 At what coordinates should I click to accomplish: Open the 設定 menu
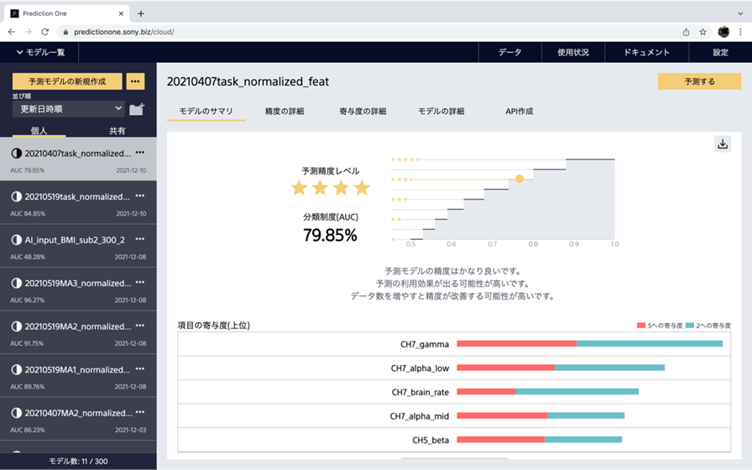720,52
